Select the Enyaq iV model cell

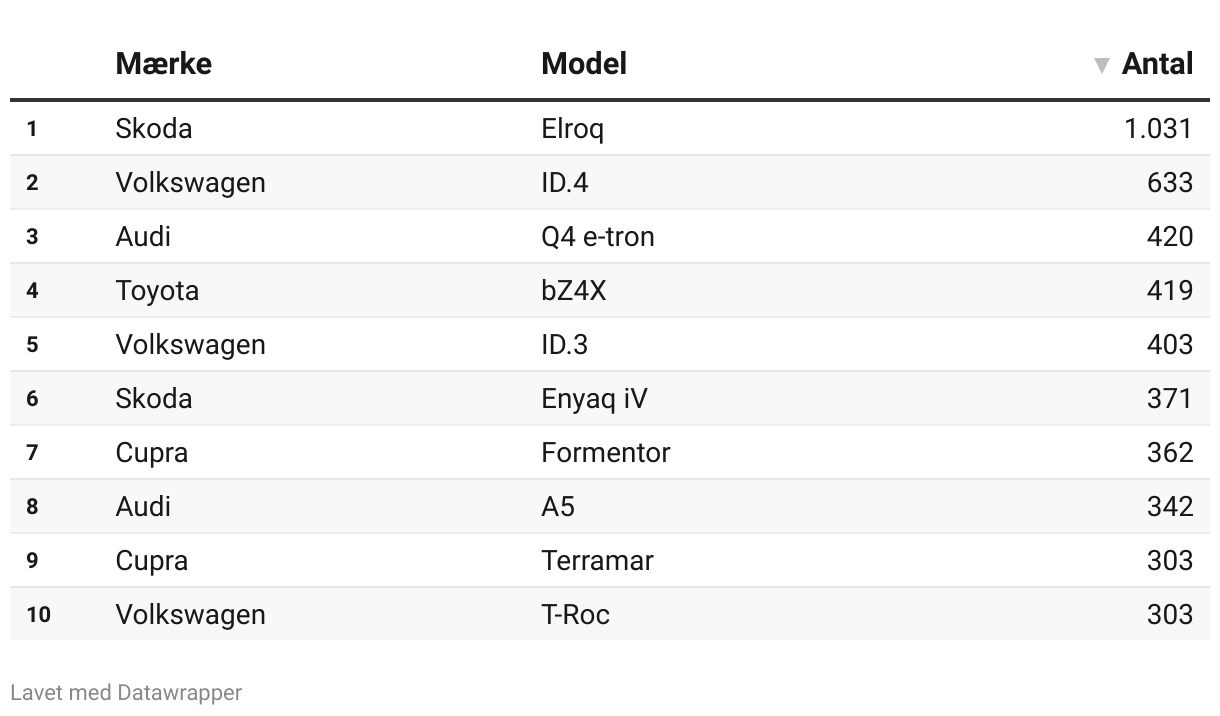click(594, 398)
